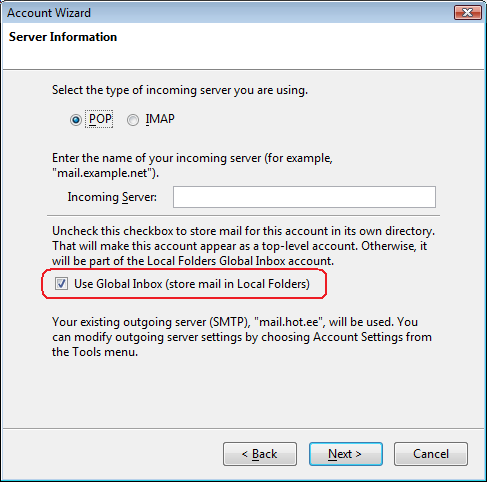Click the "mail.example.net" example text

(102, 173)
